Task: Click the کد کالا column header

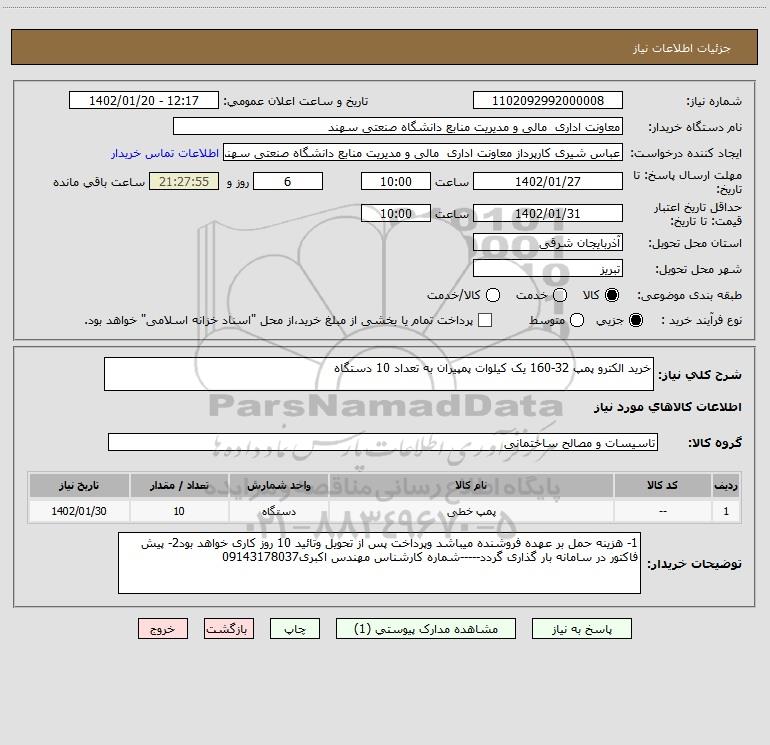Action: (x=662, y=486)
